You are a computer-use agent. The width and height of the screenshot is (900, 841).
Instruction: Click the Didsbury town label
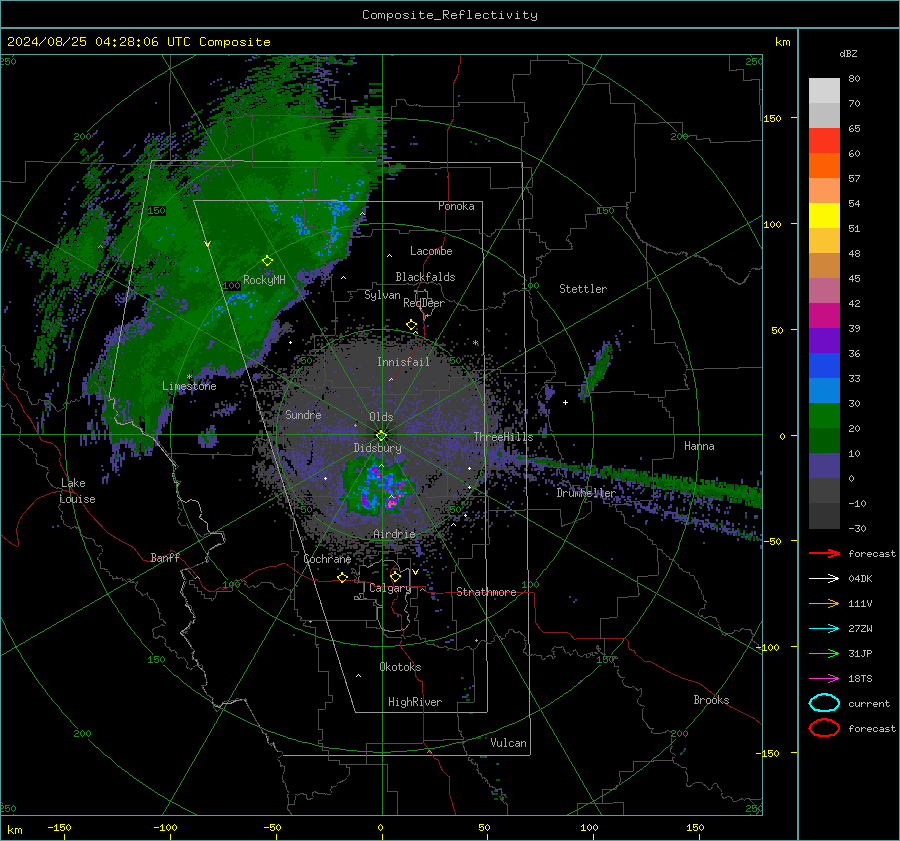pos(377,448)
